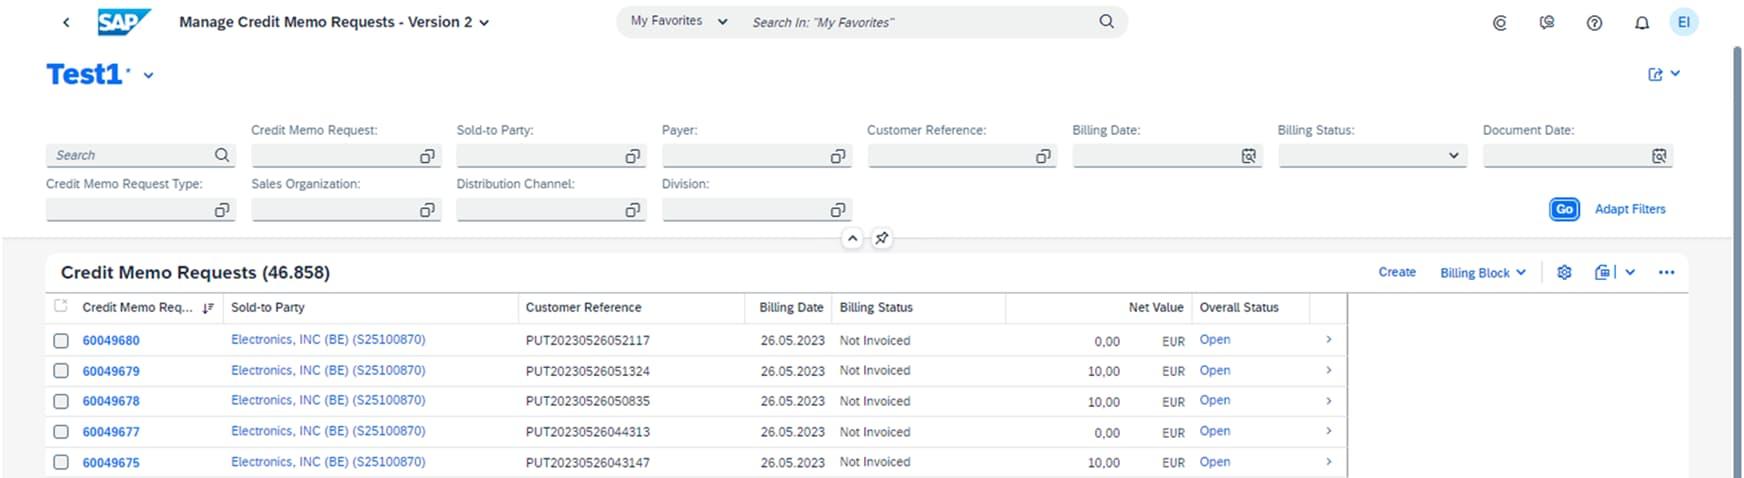Open Sold-to Party value help
Screen dimensions: 1744x478
click(632, 156)
